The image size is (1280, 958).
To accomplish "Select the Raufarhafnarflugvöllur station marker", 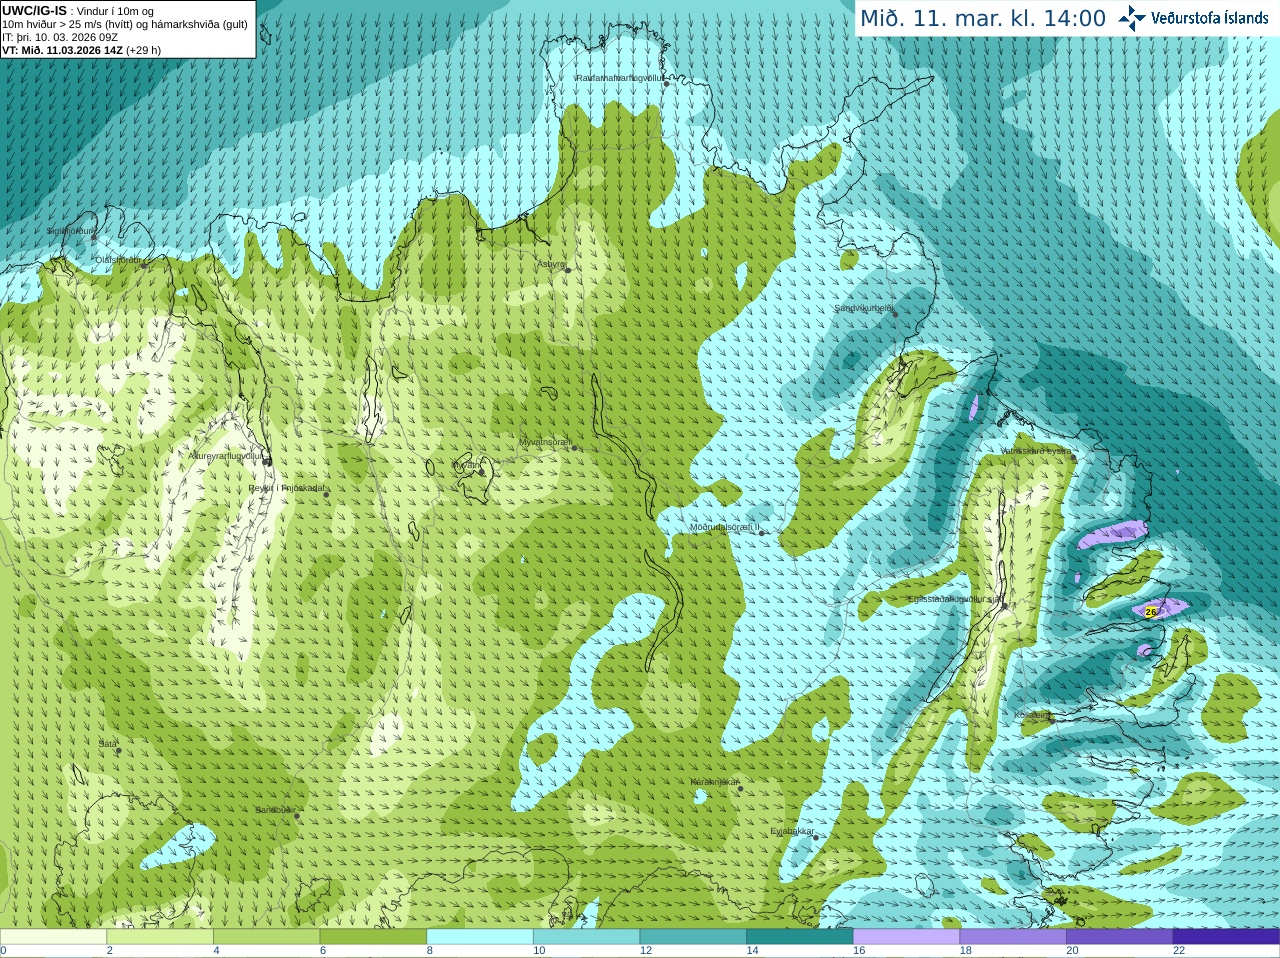I will tap(666, 83).
